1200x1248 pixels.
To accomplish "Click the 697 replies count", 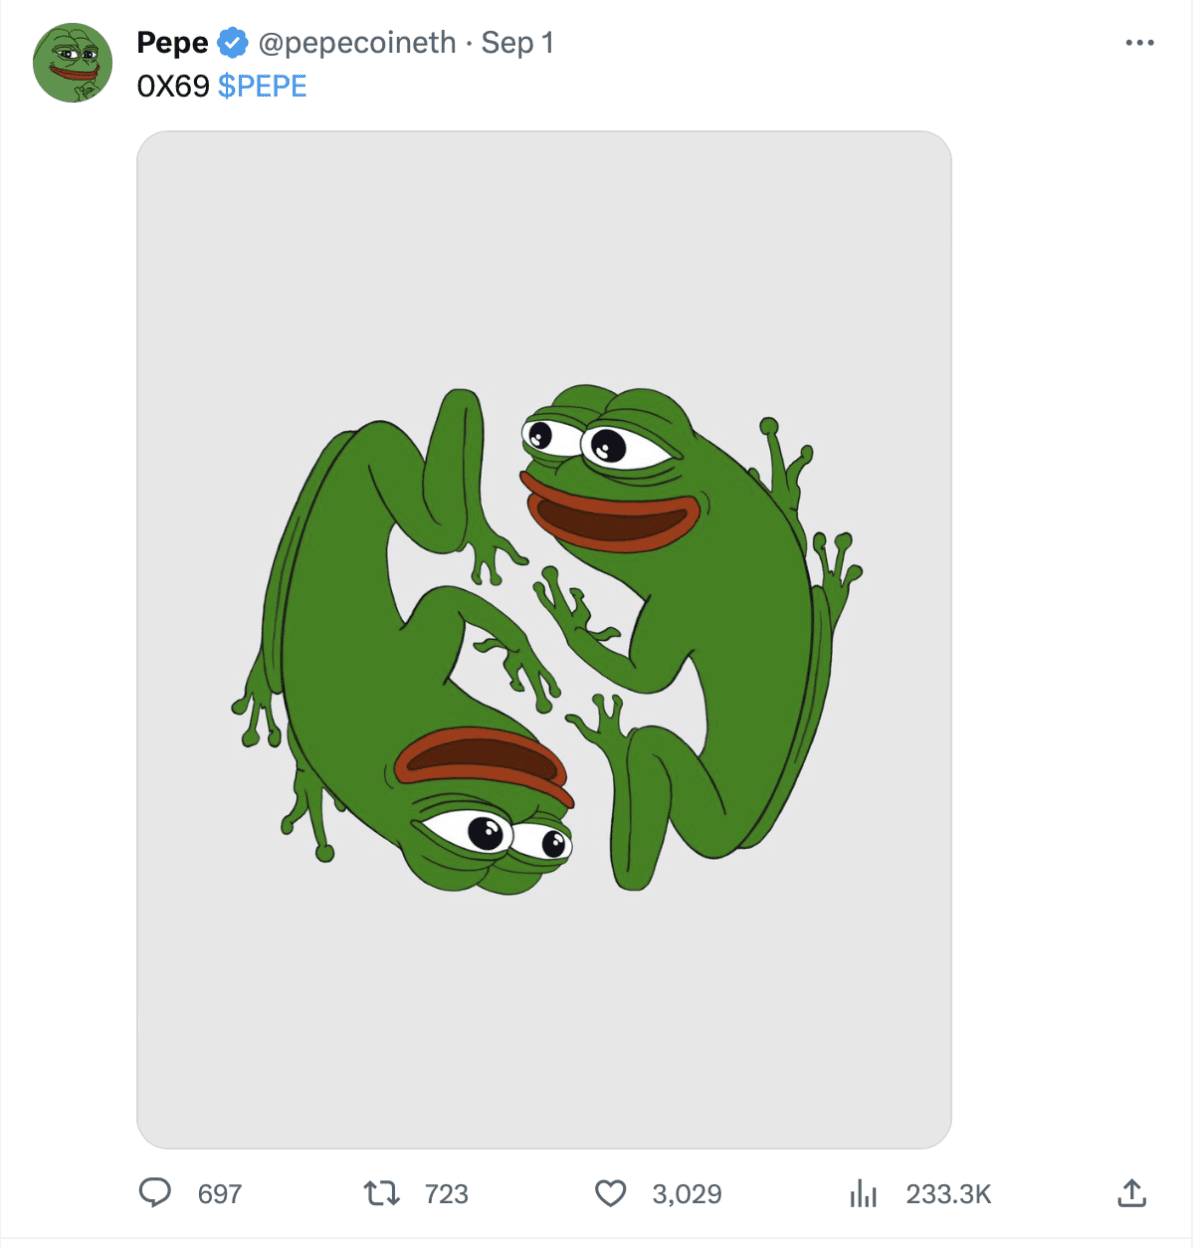I will [x=221, y=1193].
